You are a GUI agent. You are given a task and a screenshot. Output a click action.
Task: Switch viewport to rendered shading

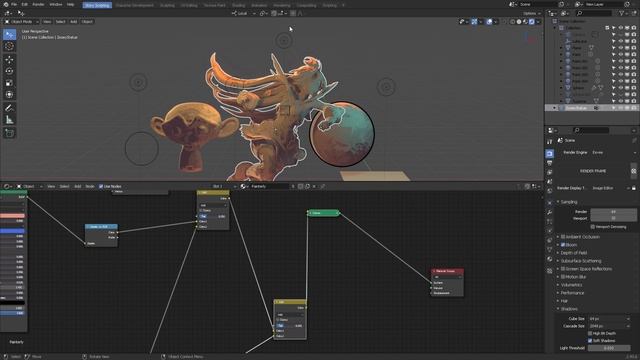click(532, 22)
